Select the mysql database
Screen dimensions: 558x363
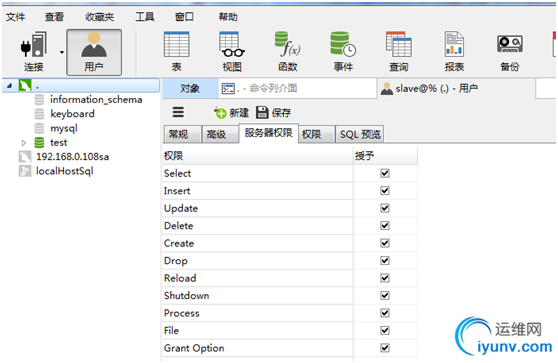64,128
